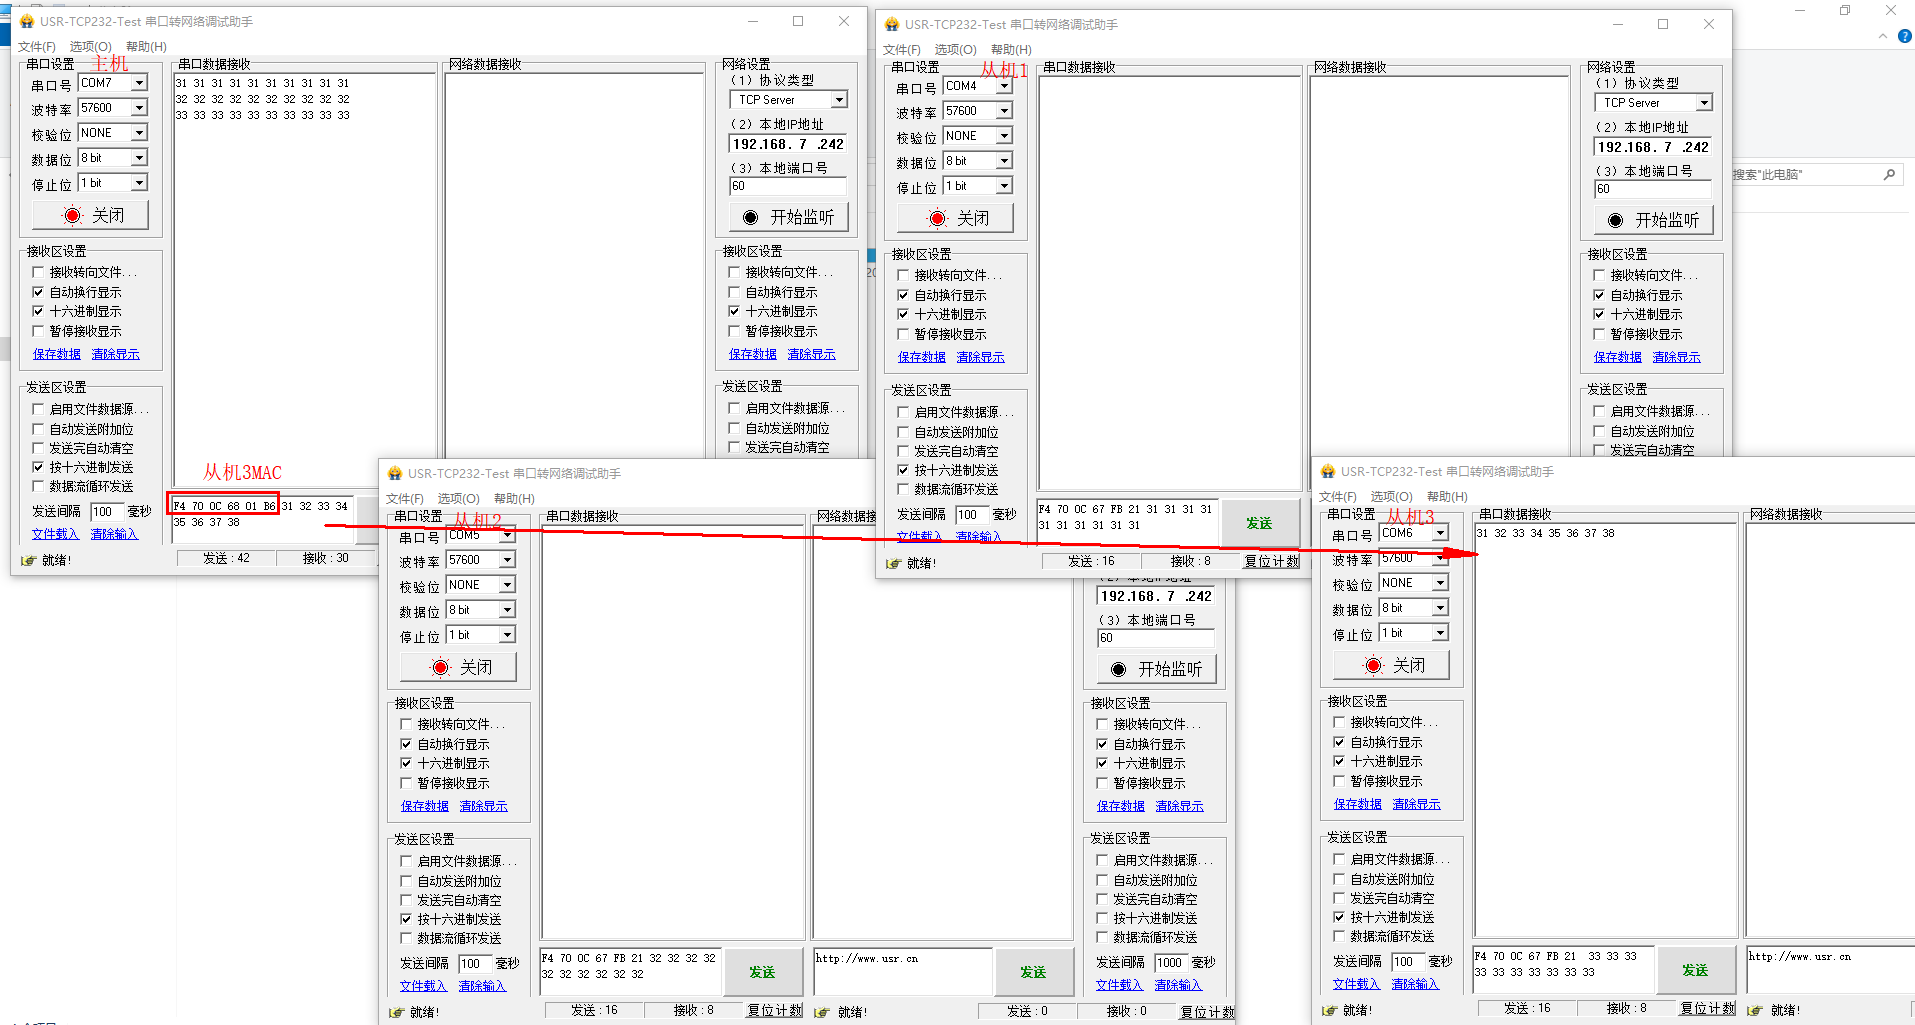Image resolution: width=1915 pixels, height=1025 pixels.
Task: Click black circle icon on 从机2's 开始监听 button
Action: (1118, 669)
